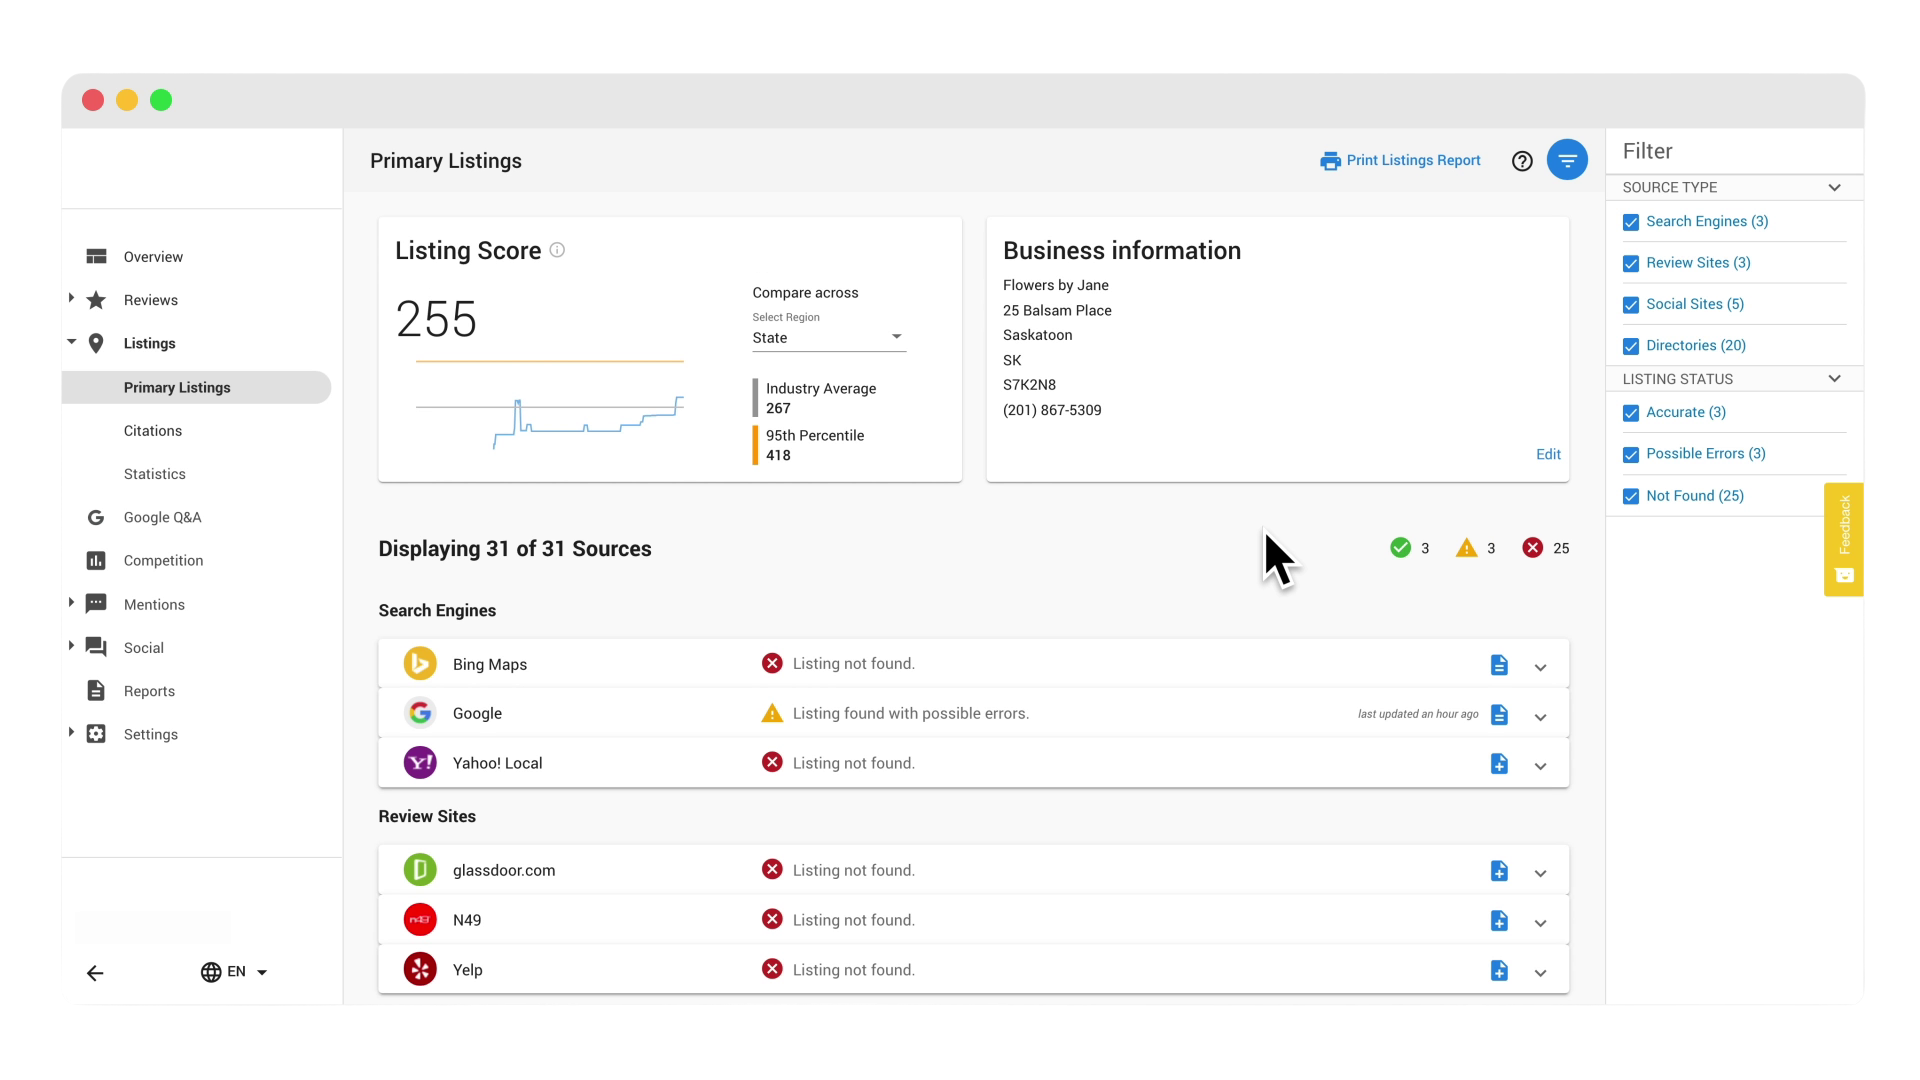The image size is (1920, 1080).
Task: Click the Yahoo Local add listing icon
Action: coord(1499,764)
